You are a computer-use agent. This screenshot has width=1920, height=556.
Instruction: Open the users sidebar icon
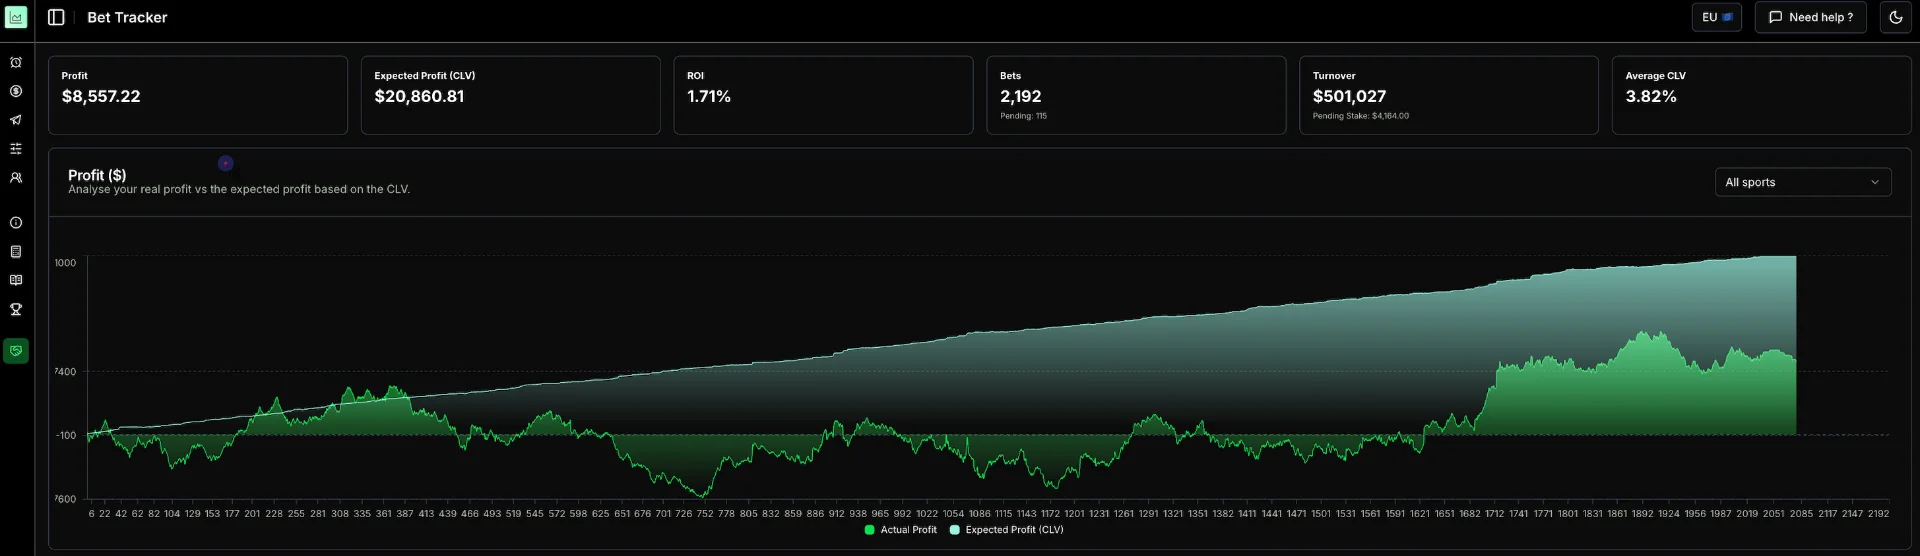pos(16,178)
